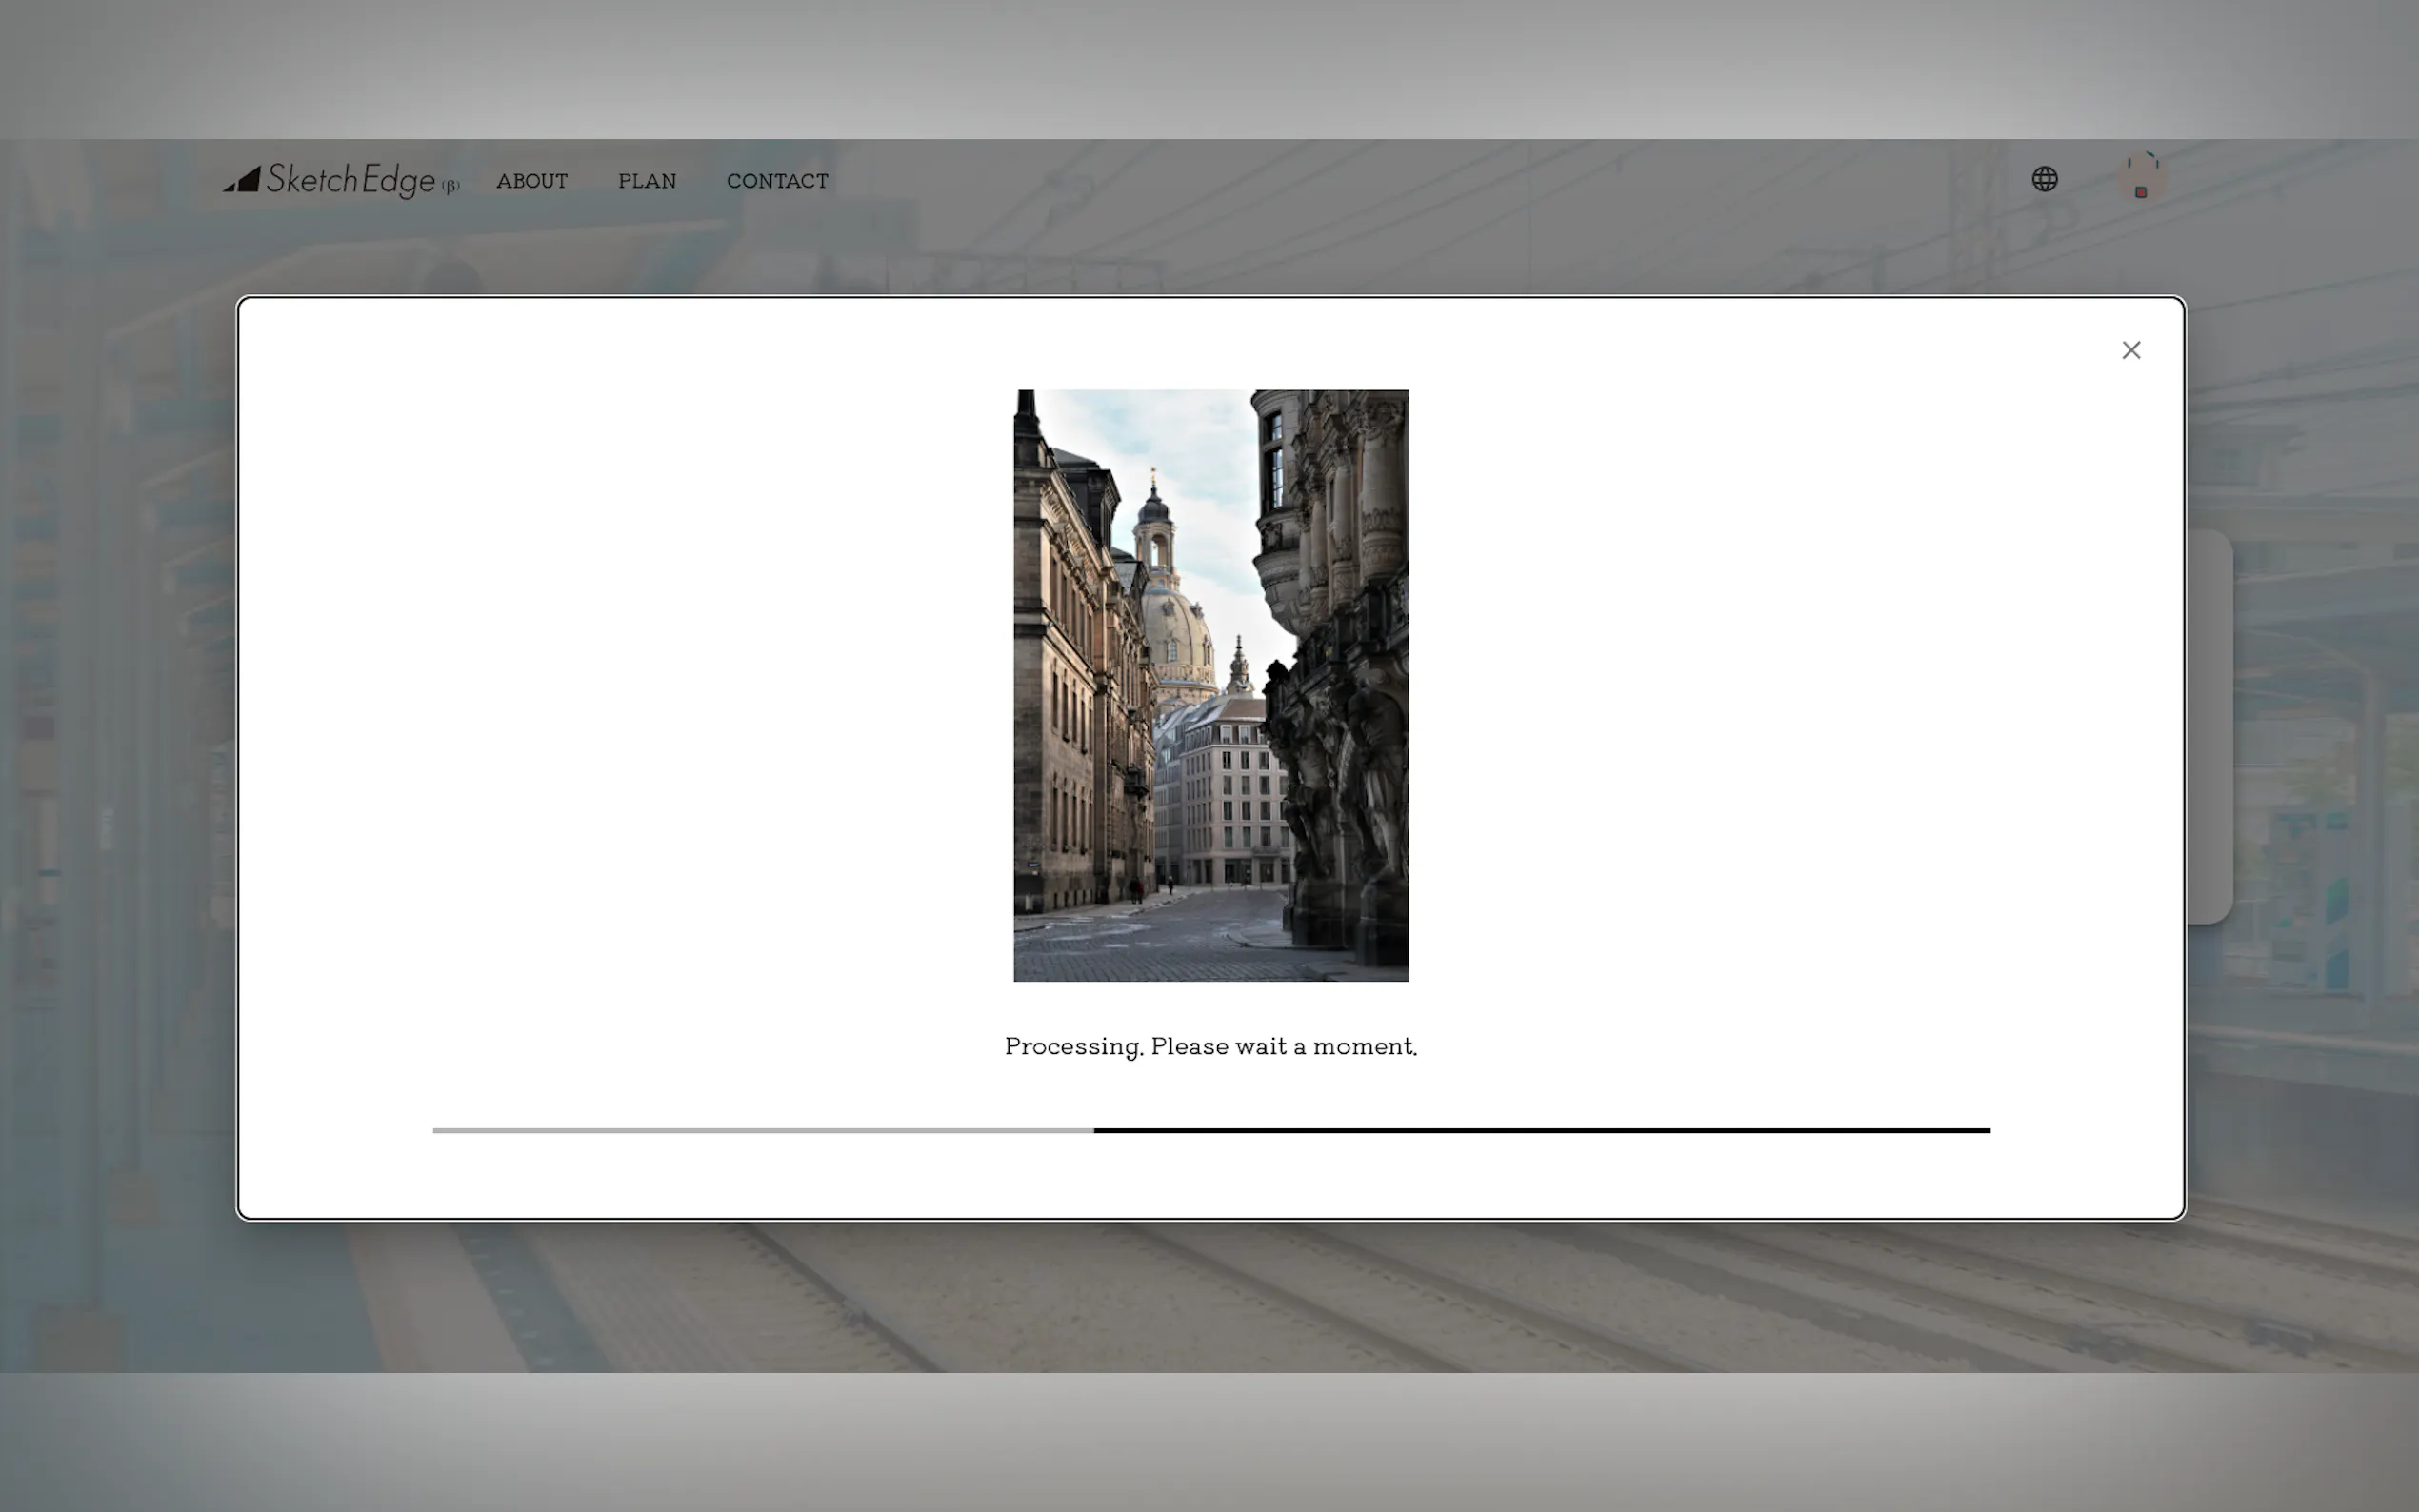Click the blurred top banner area
Screen dimensions: 2419x1512
[x=1210, y=68]
